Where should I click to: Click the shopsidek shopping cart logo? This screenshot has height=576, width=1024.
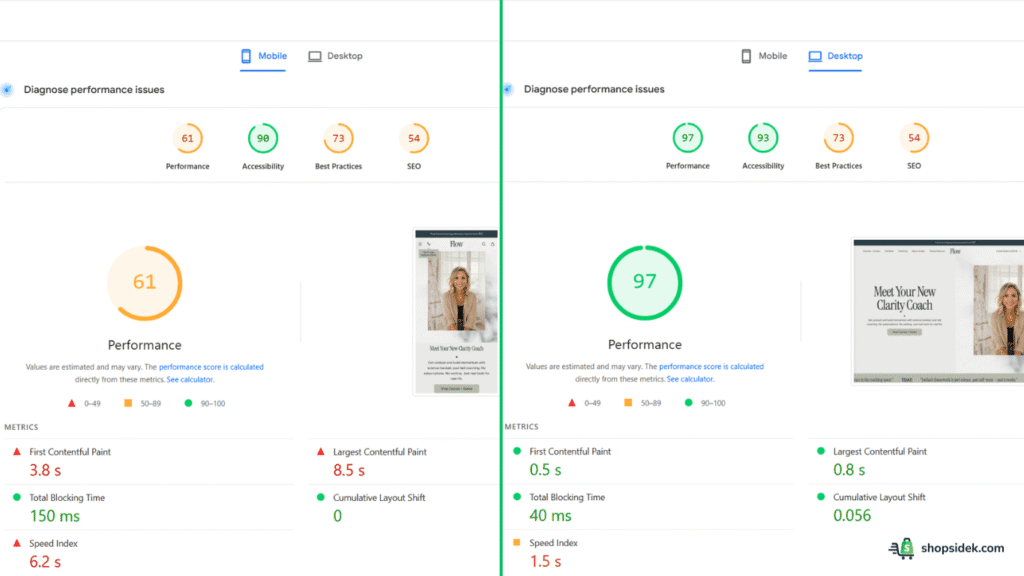point(905,549)
